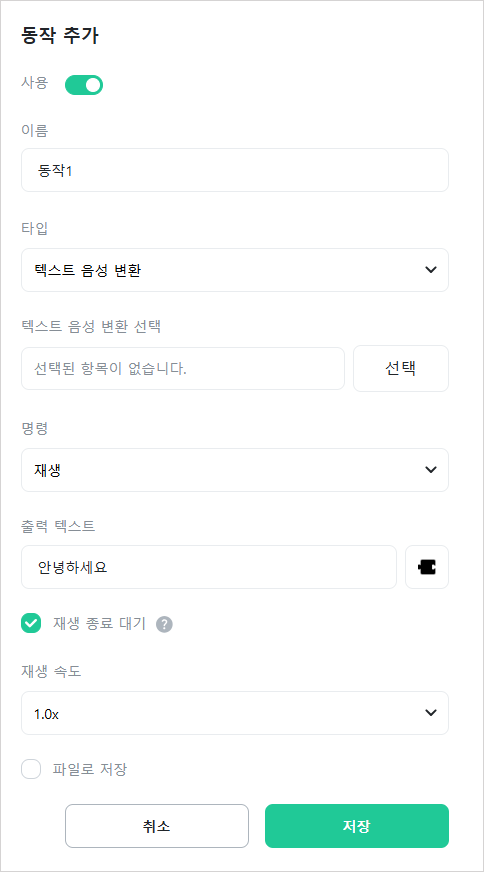Click the chevron arrow in 명령 dropdown
This screenshot has height=872, width=484.
pyautogui.click(x=430, y=469)
